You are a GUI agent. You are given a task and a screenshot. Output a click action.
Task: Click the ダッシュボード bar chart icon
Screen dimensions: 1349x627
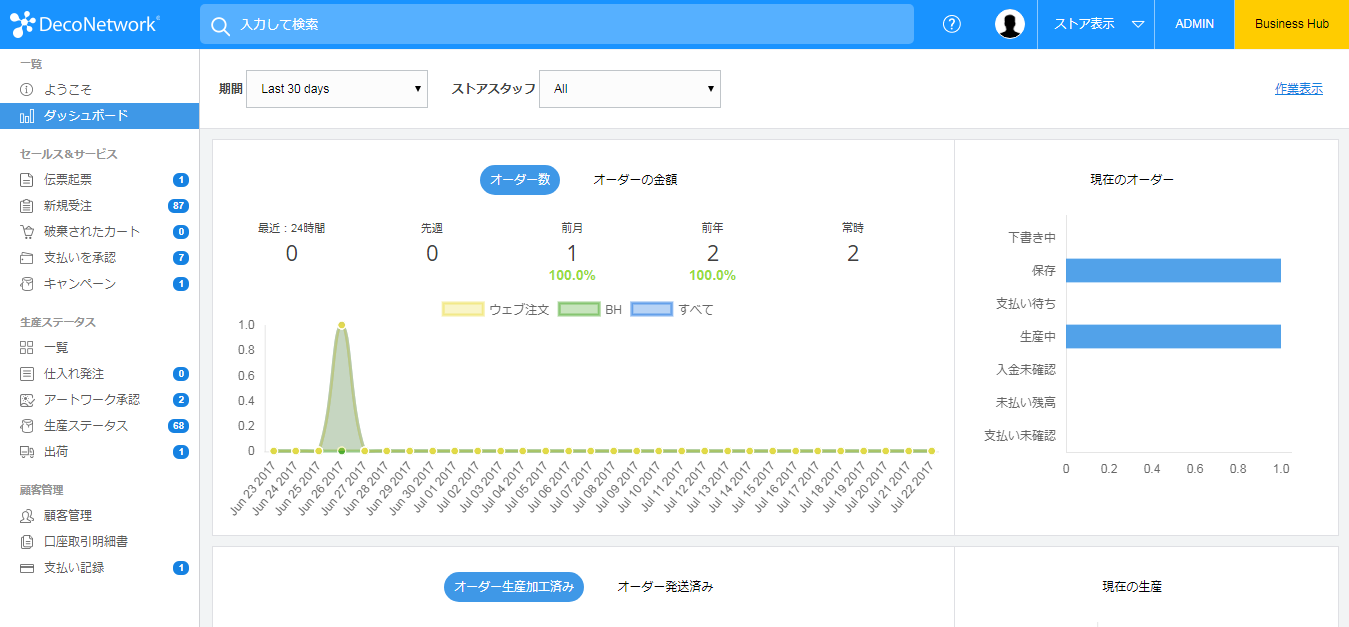coord(27,116)
